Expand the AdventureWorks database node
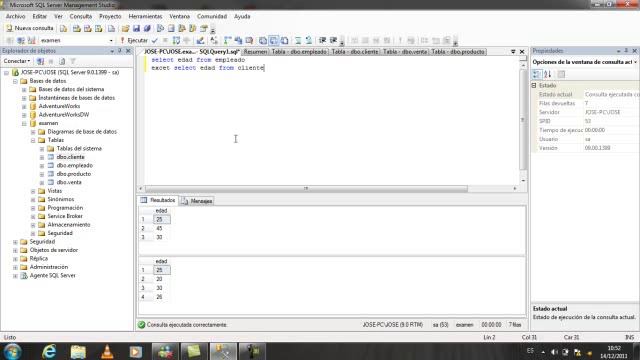The width and height of the screenshot is (640, 360). click(x=24, y=107)
